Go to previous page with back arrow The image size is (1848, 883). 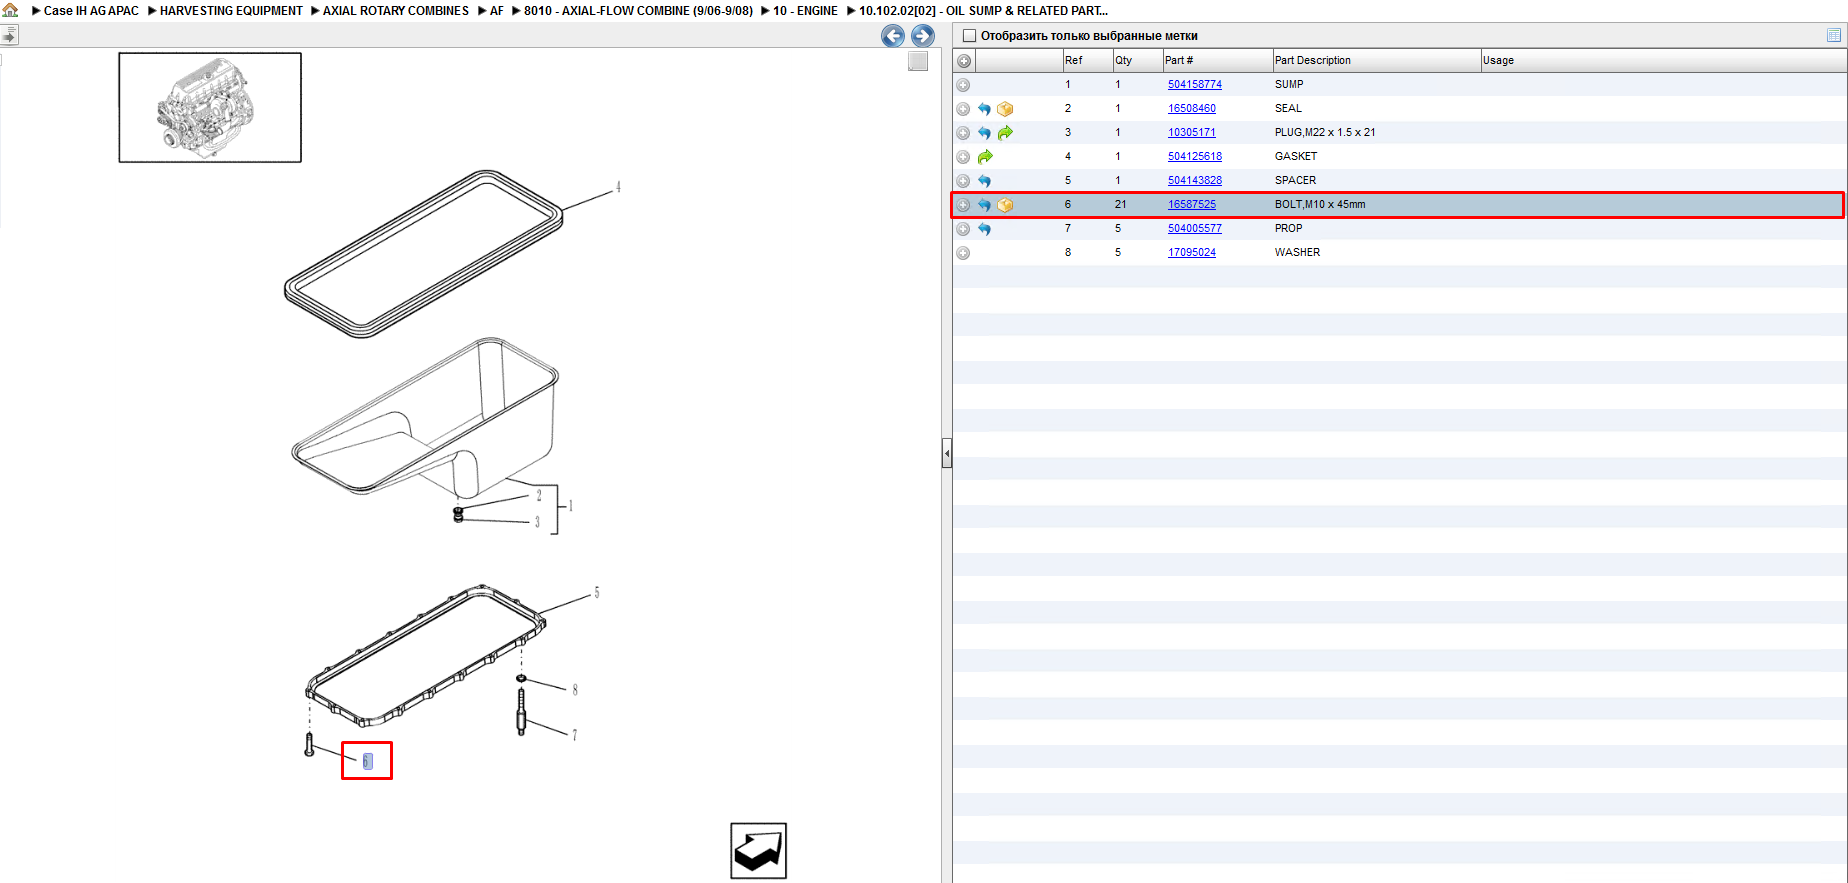click(x=893, y=36)
